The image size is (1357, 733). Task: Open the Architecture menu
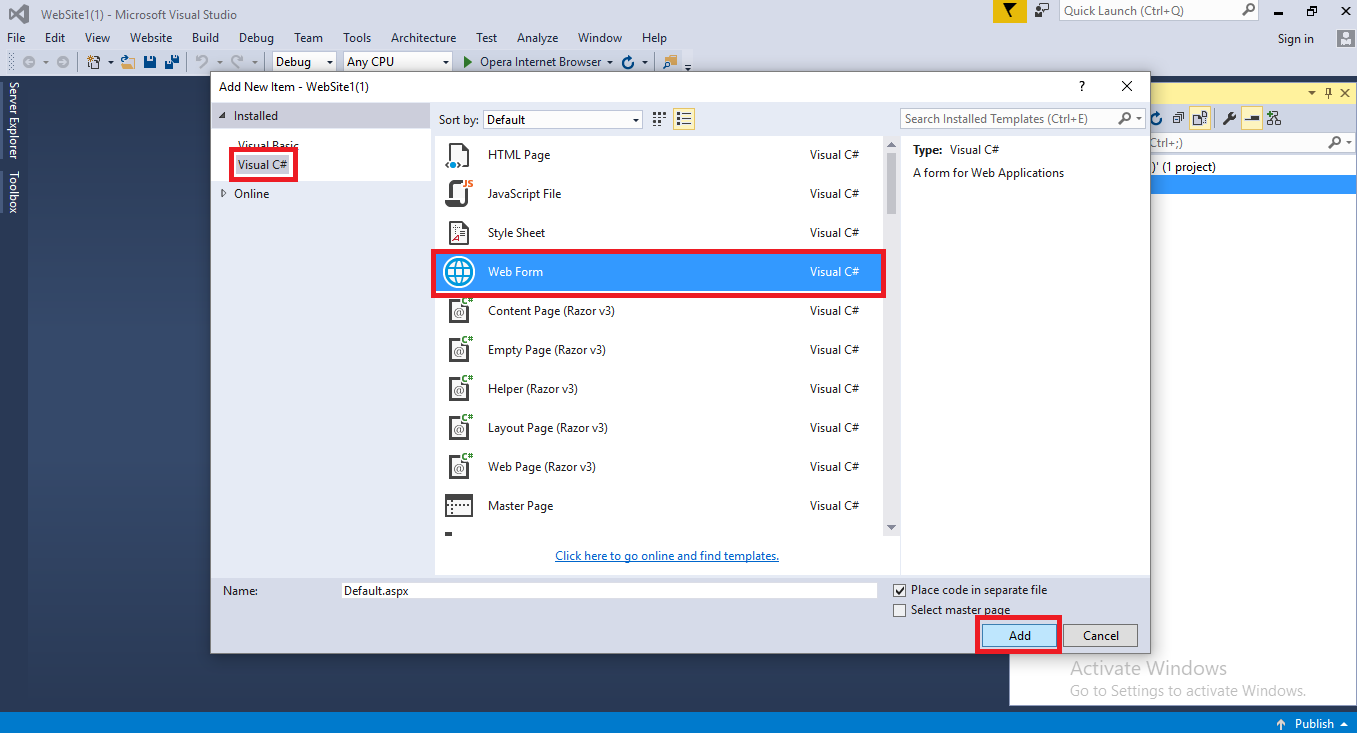point(423,37)
